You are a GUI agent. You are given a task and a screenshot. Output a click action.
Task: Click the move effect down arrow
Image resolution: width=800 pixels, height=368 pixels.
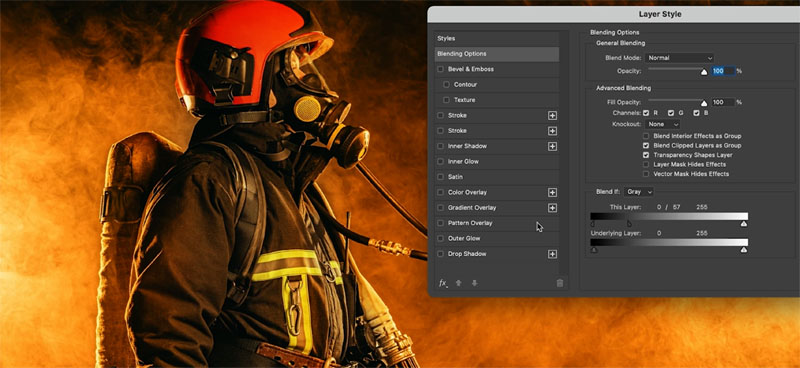pyautogui.click(x=474, y=283)
